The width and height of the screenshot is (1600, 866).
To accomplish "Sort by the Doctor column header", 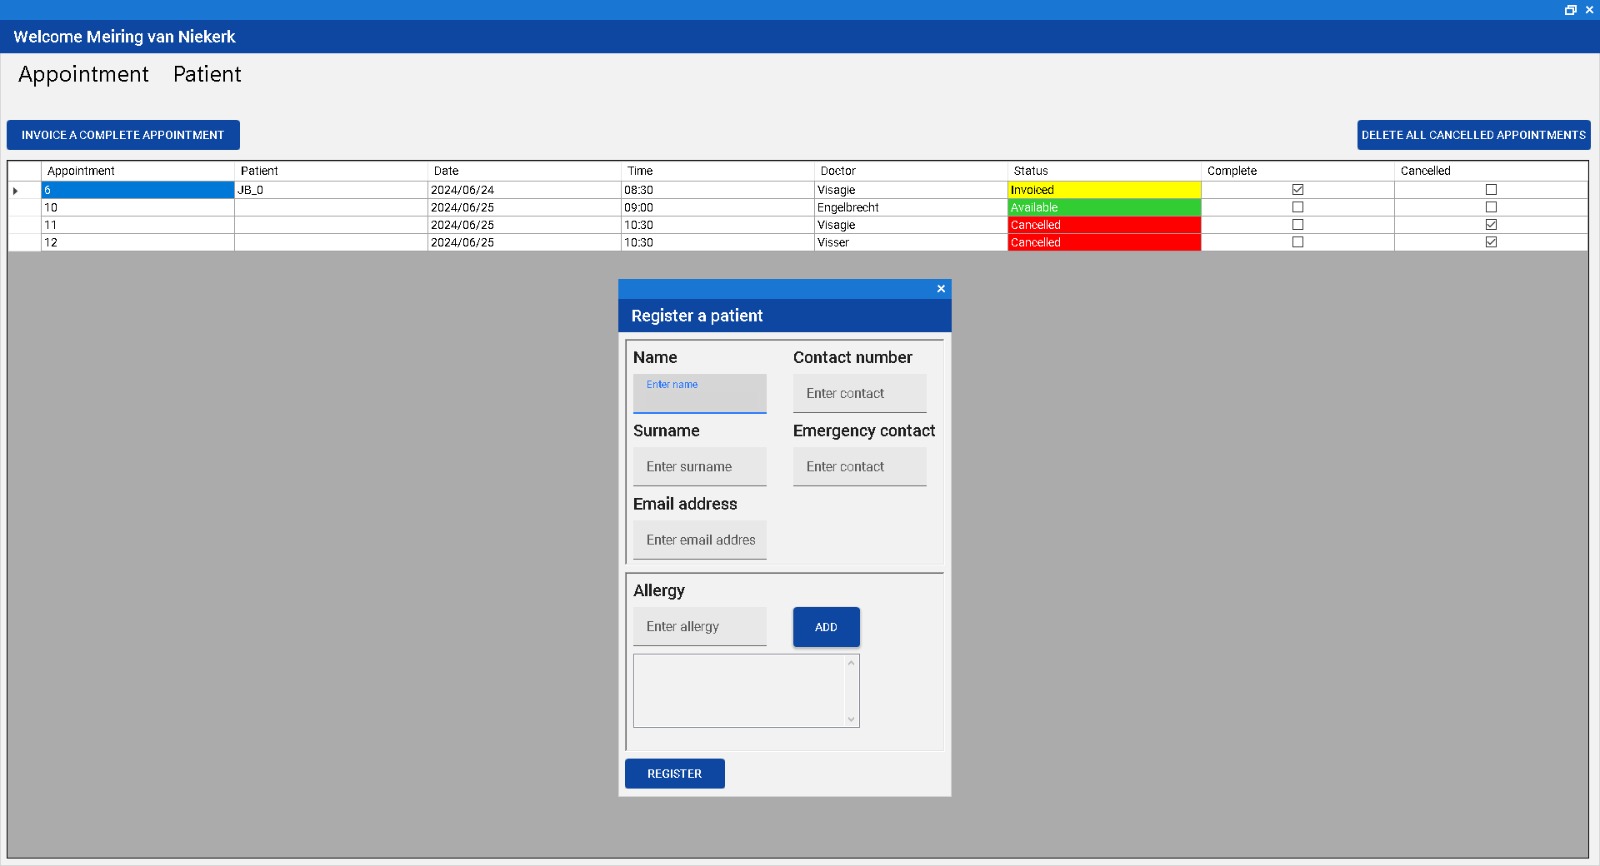I will [x=911, y=171].
